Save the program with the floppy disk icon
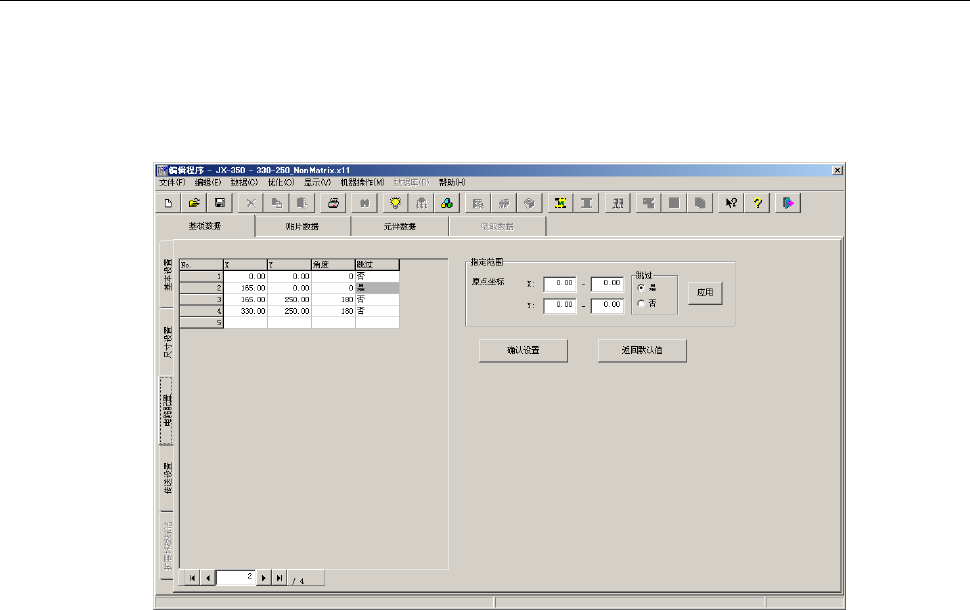This screenshot has width=970, height=610. point(220,203)
